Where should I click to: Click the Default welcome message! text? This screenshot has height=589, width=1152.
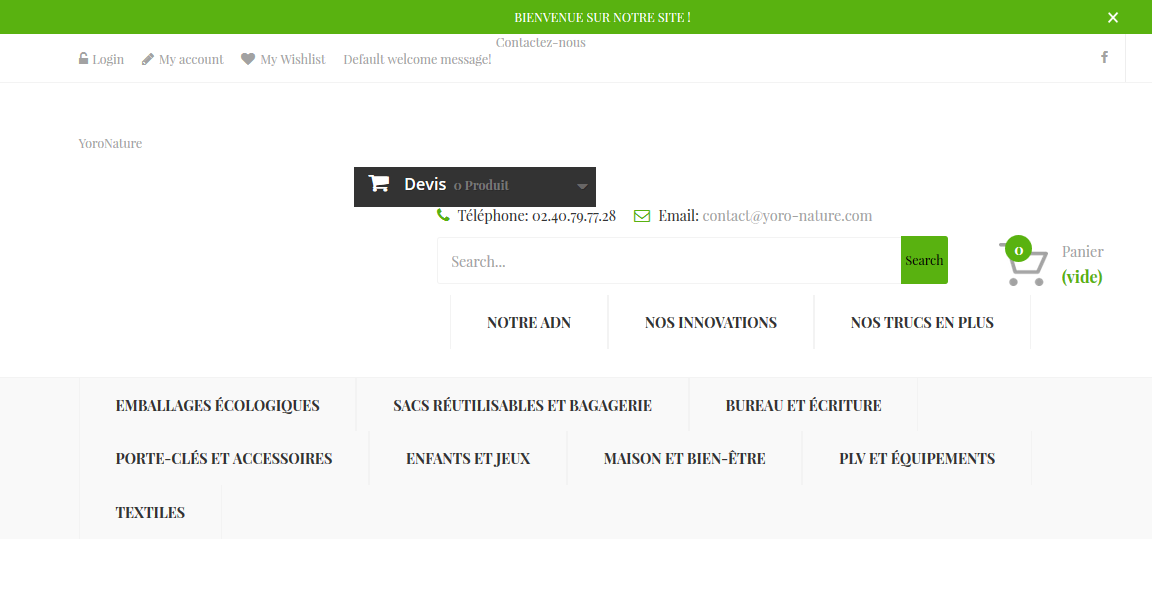click(x=417, y=59)
